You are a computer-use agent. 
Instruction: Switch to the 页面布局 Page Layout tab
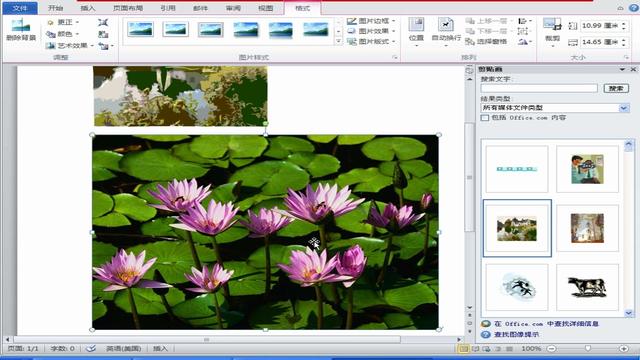point(128,8)
